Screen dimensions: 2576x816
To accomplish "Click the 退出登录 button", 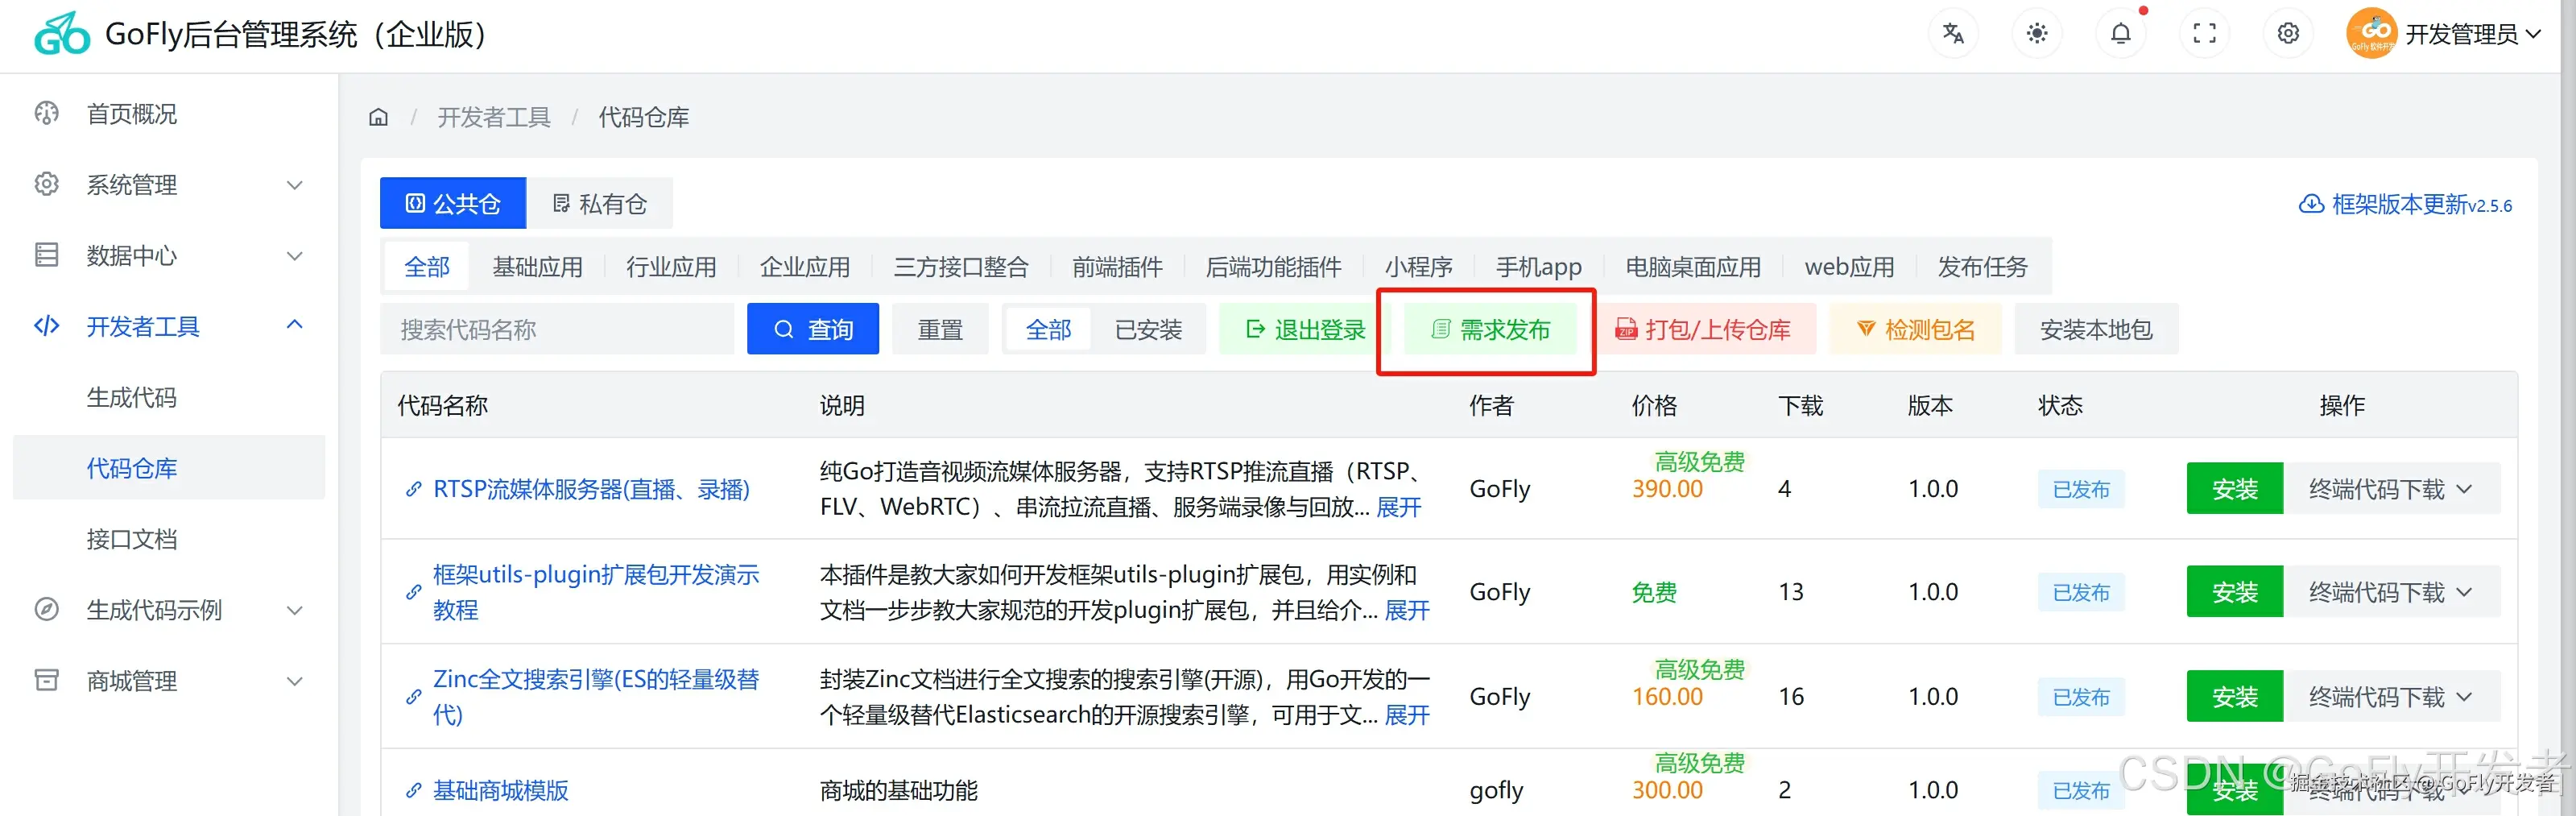I will click(1306, 329).
